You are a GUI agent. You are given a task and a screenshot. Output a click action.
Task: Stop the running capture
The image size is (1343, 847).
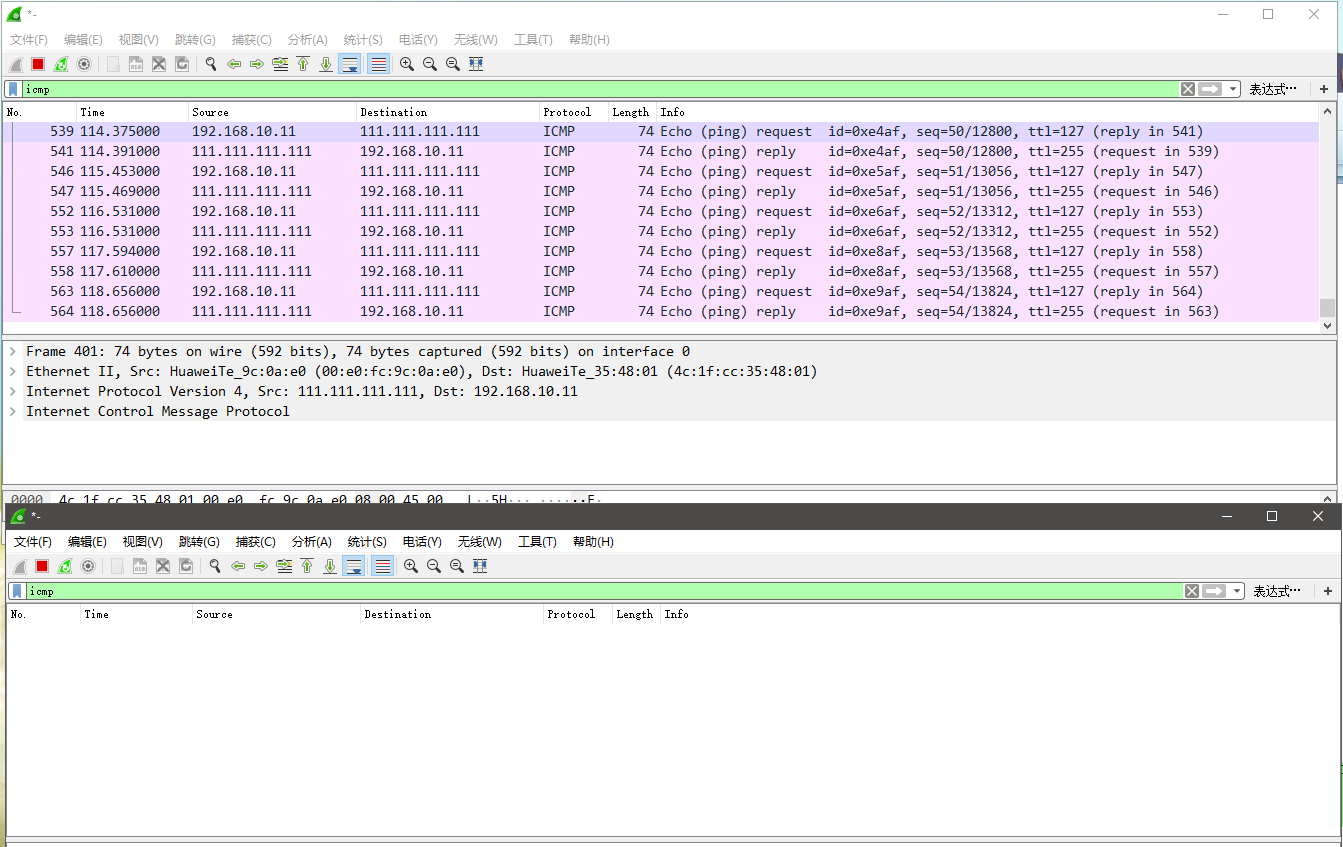pos(38,63)
